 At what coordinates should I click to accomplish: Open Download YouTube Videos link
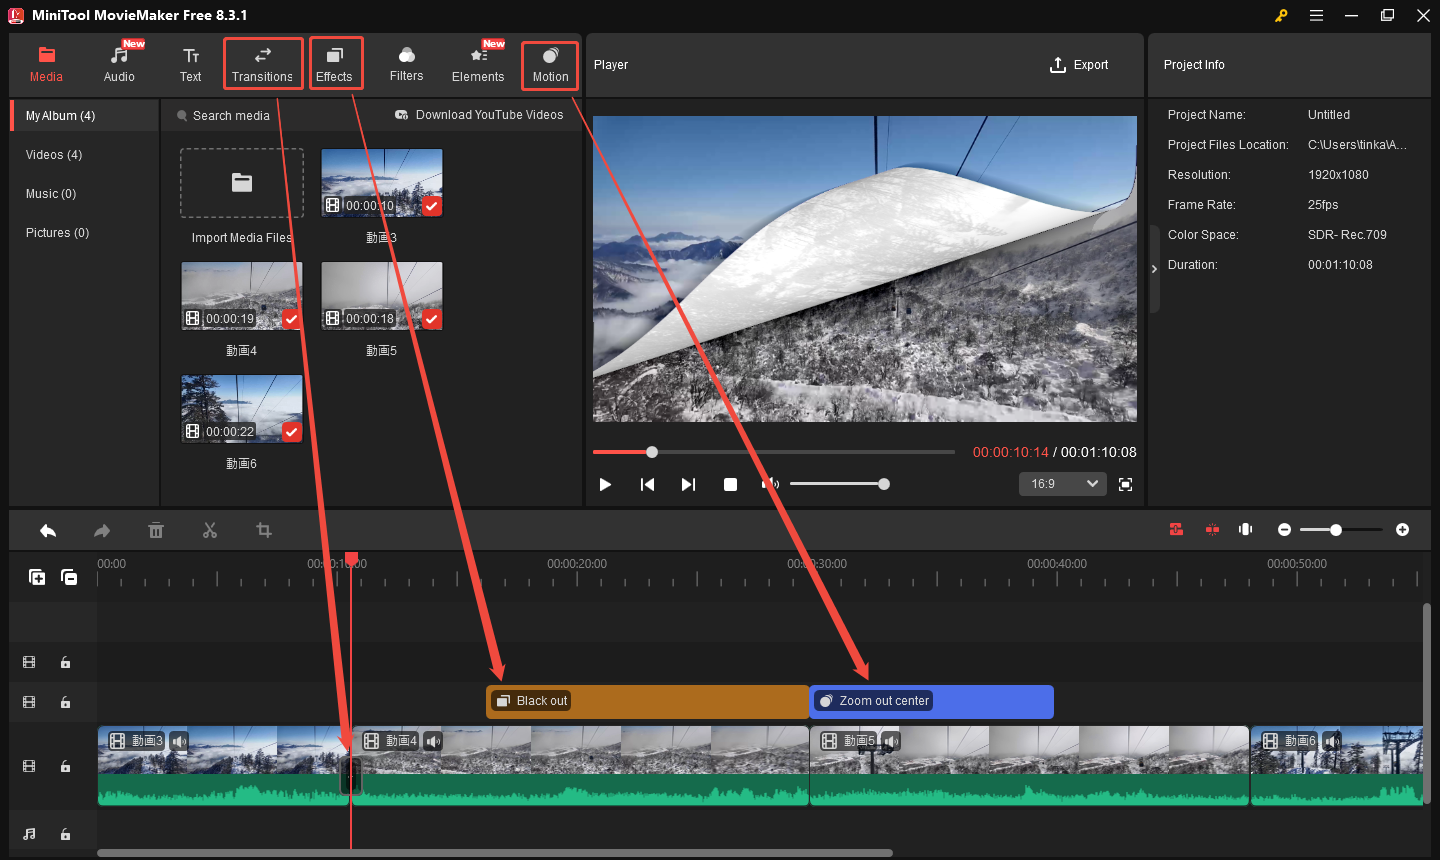coord(479,115)
